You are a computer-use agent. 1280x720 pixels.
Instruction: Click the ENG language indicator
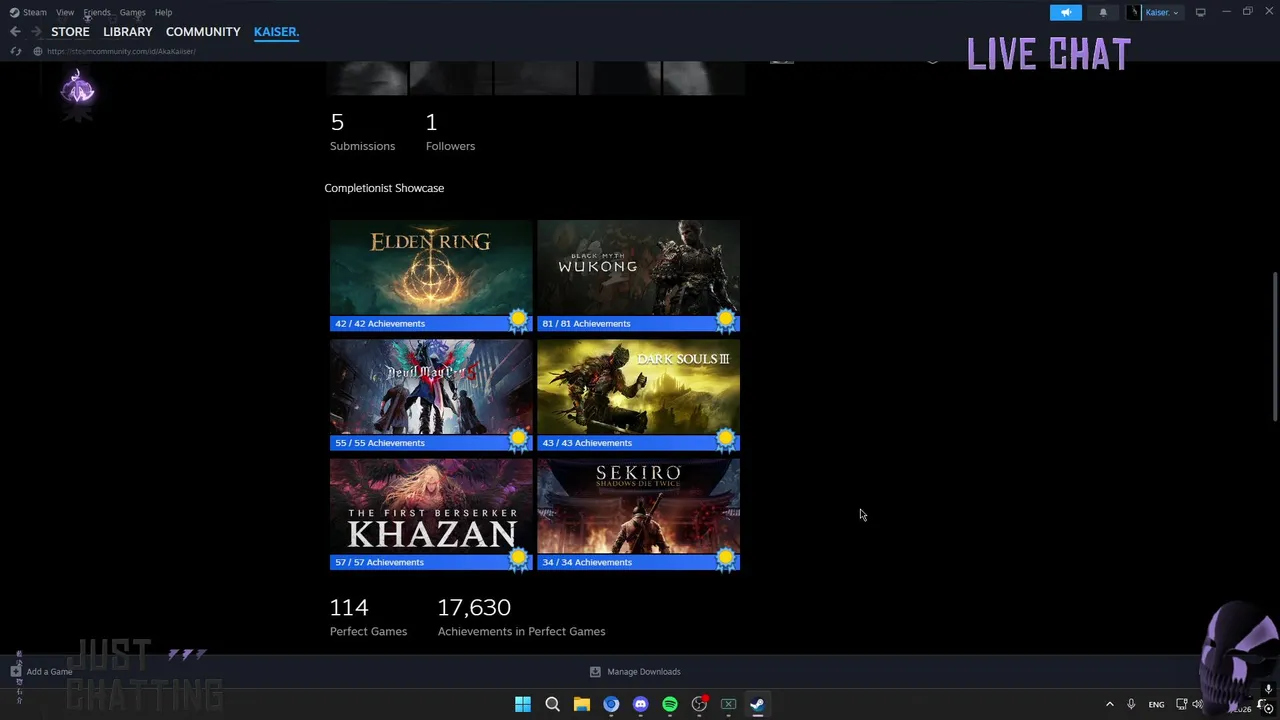click(x=1156, y=704)
